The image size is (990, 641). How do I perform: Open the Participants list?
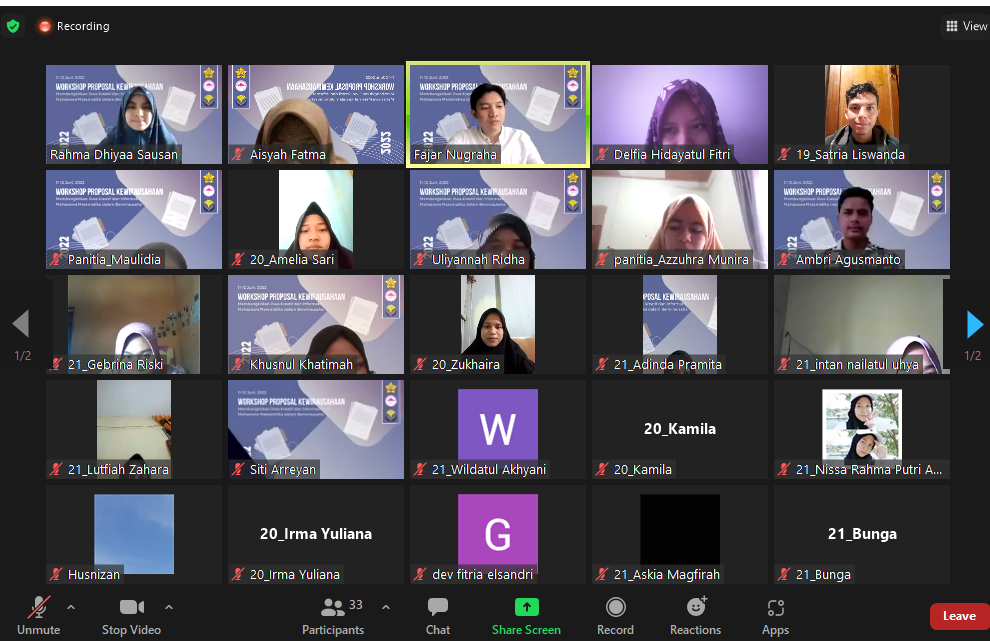tap(333, 615)
